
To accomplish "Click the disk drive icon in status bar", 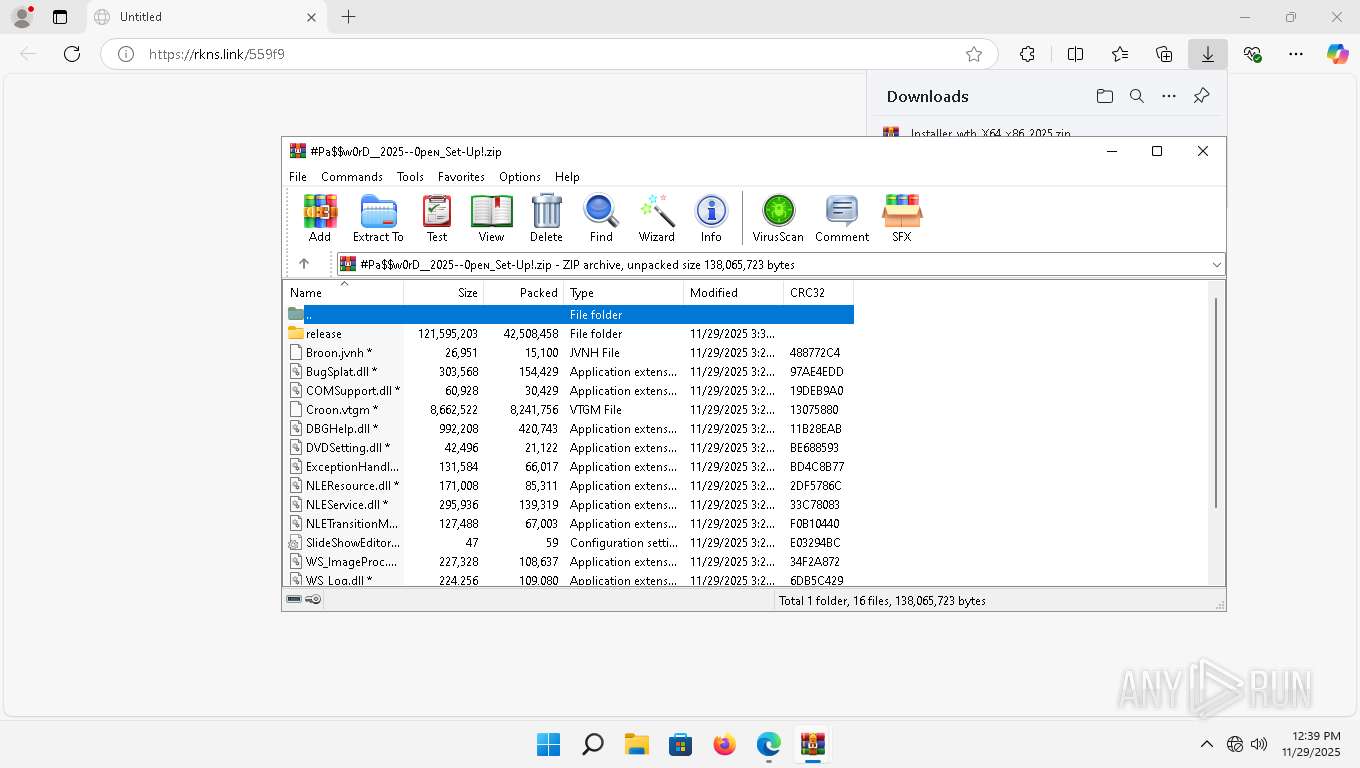I will 294,600.
